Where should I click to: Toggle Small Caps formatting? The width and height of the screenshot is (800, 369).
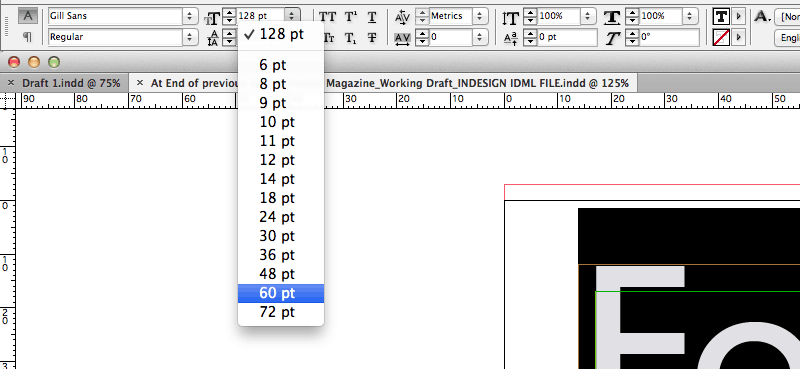(x=329, y=38)
